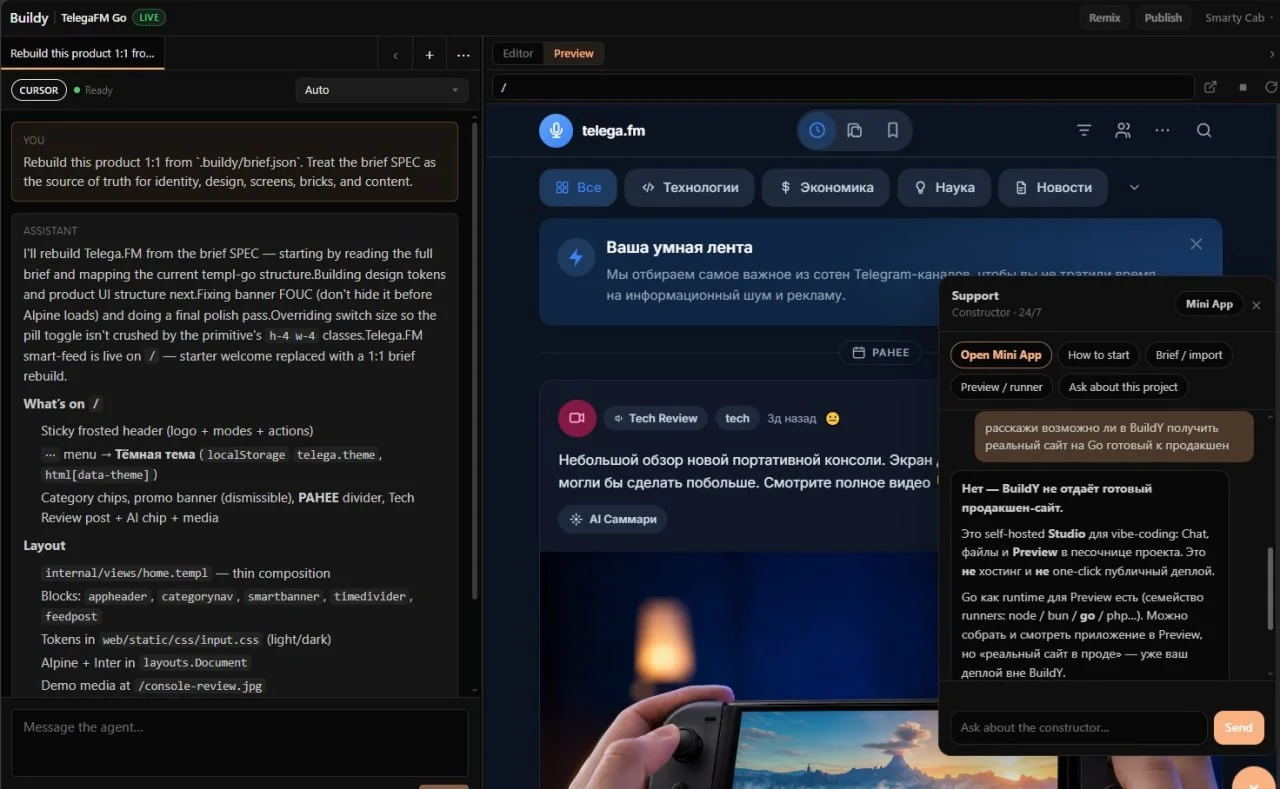Open the feed filter icon

[1084, 130]
